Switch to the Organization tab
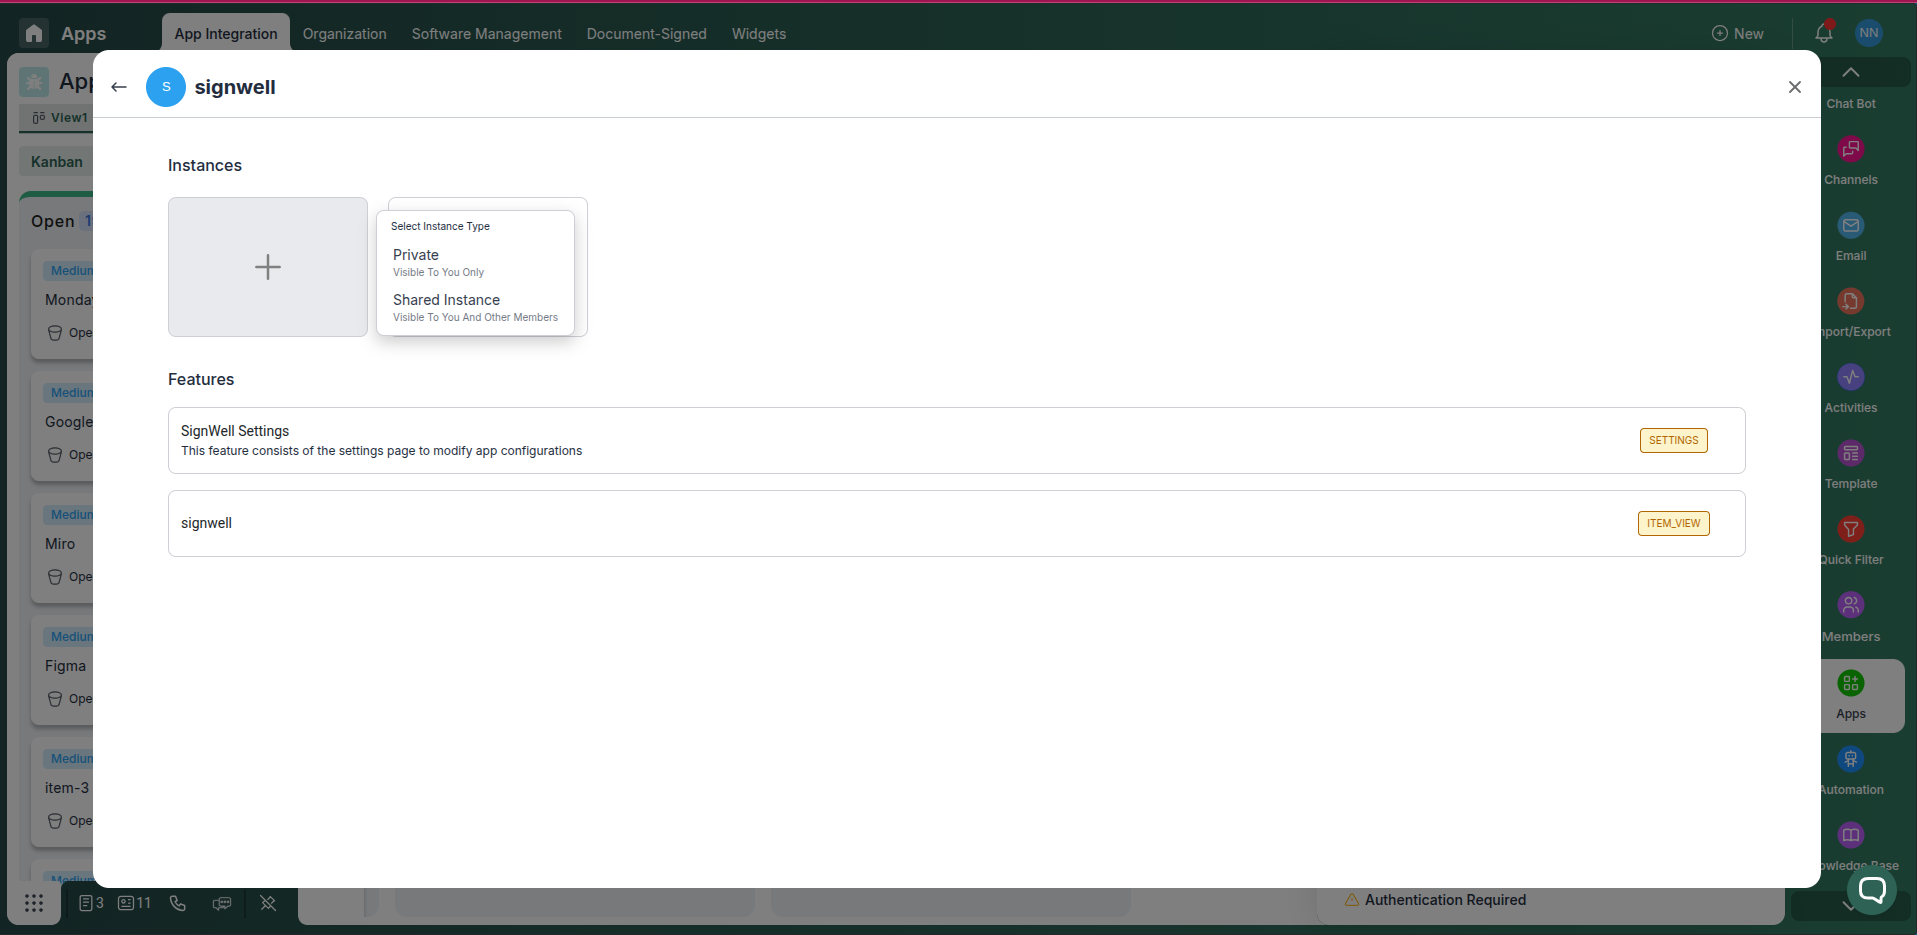 [x=344, y=33]
